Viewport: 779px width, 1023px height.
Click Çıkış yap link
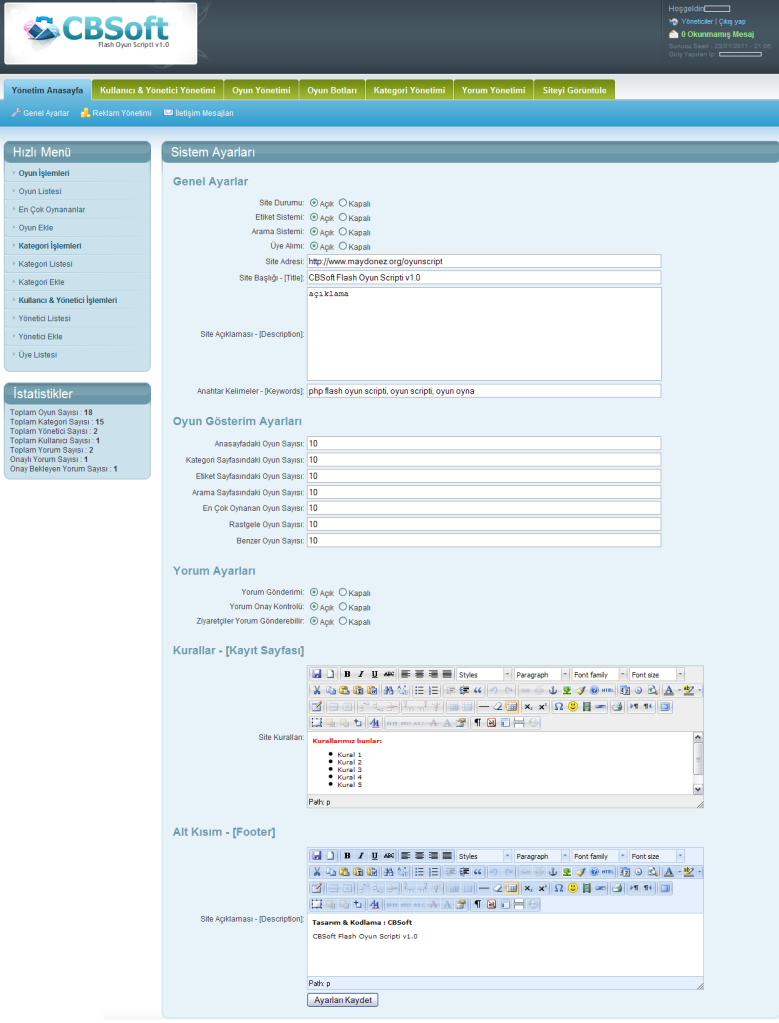click(732, 22)
